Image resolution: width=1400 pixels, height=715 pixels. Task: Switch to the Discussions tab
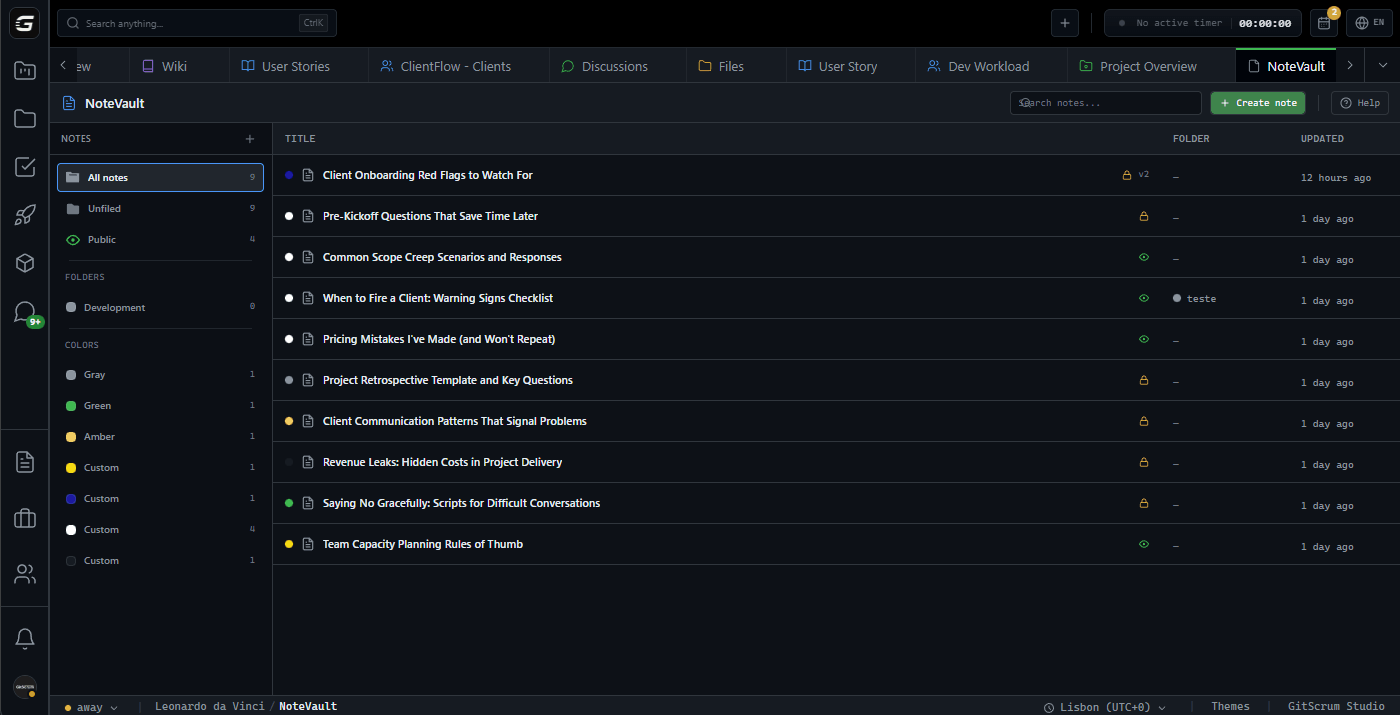pos(604,66)
